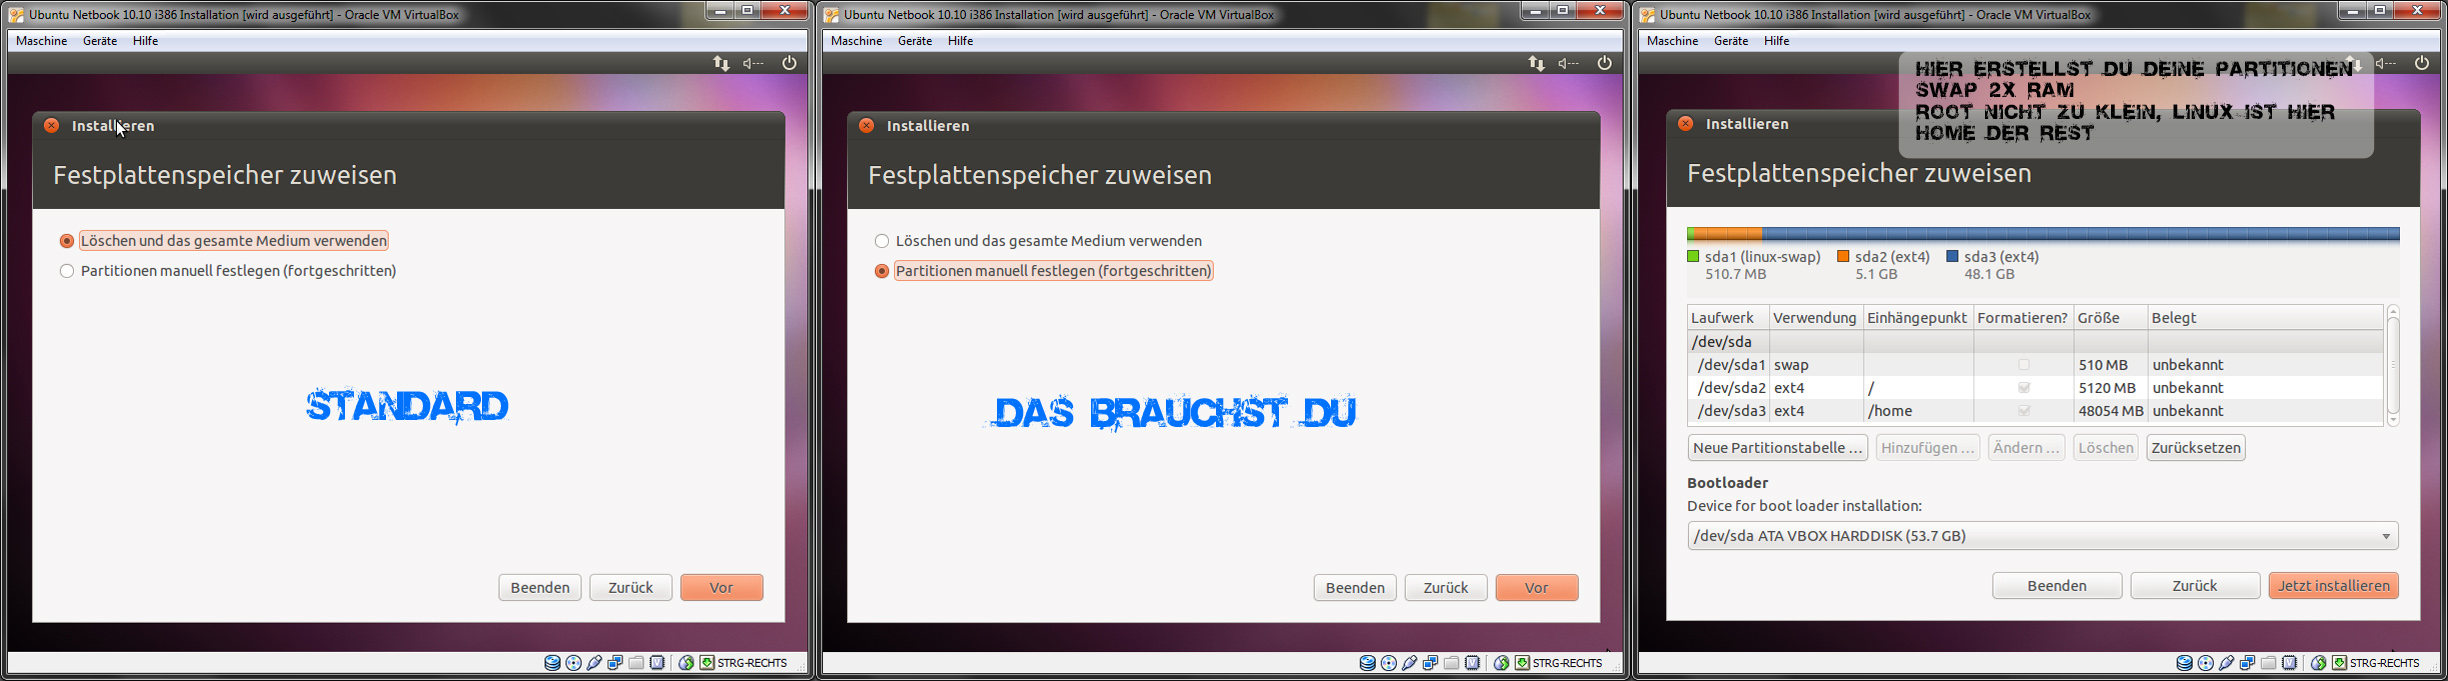
Task: Select 'Löschen und das gesamte Medium verwenden' in middle window
Action: click(1039, 241)
